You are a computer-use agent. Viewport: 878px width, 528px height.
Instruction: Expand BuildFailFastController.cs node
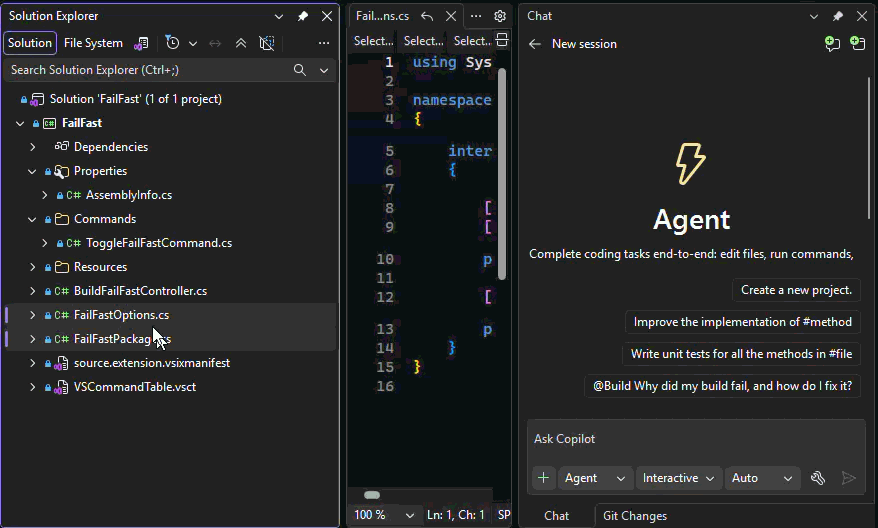[32, 291]
